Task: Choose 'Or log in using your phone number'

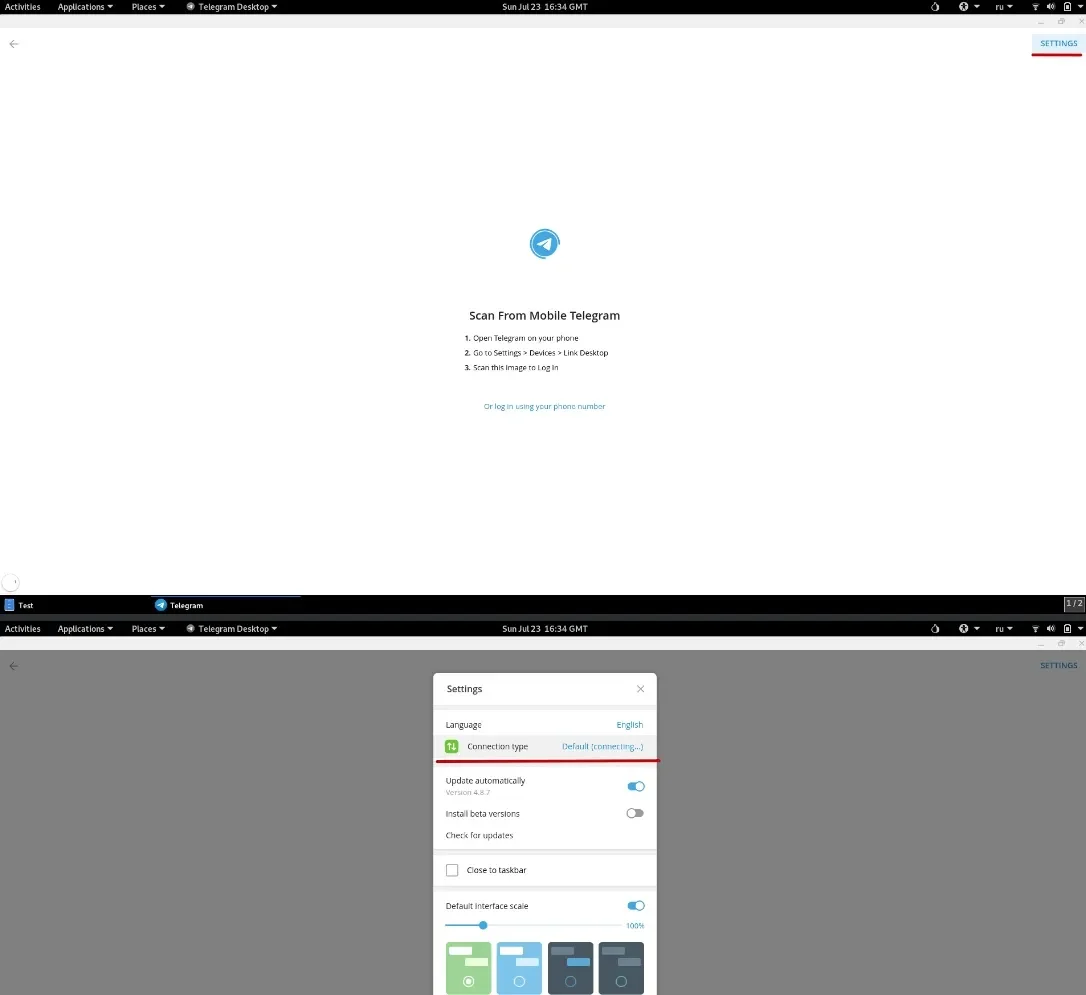Action: [544, 406]
